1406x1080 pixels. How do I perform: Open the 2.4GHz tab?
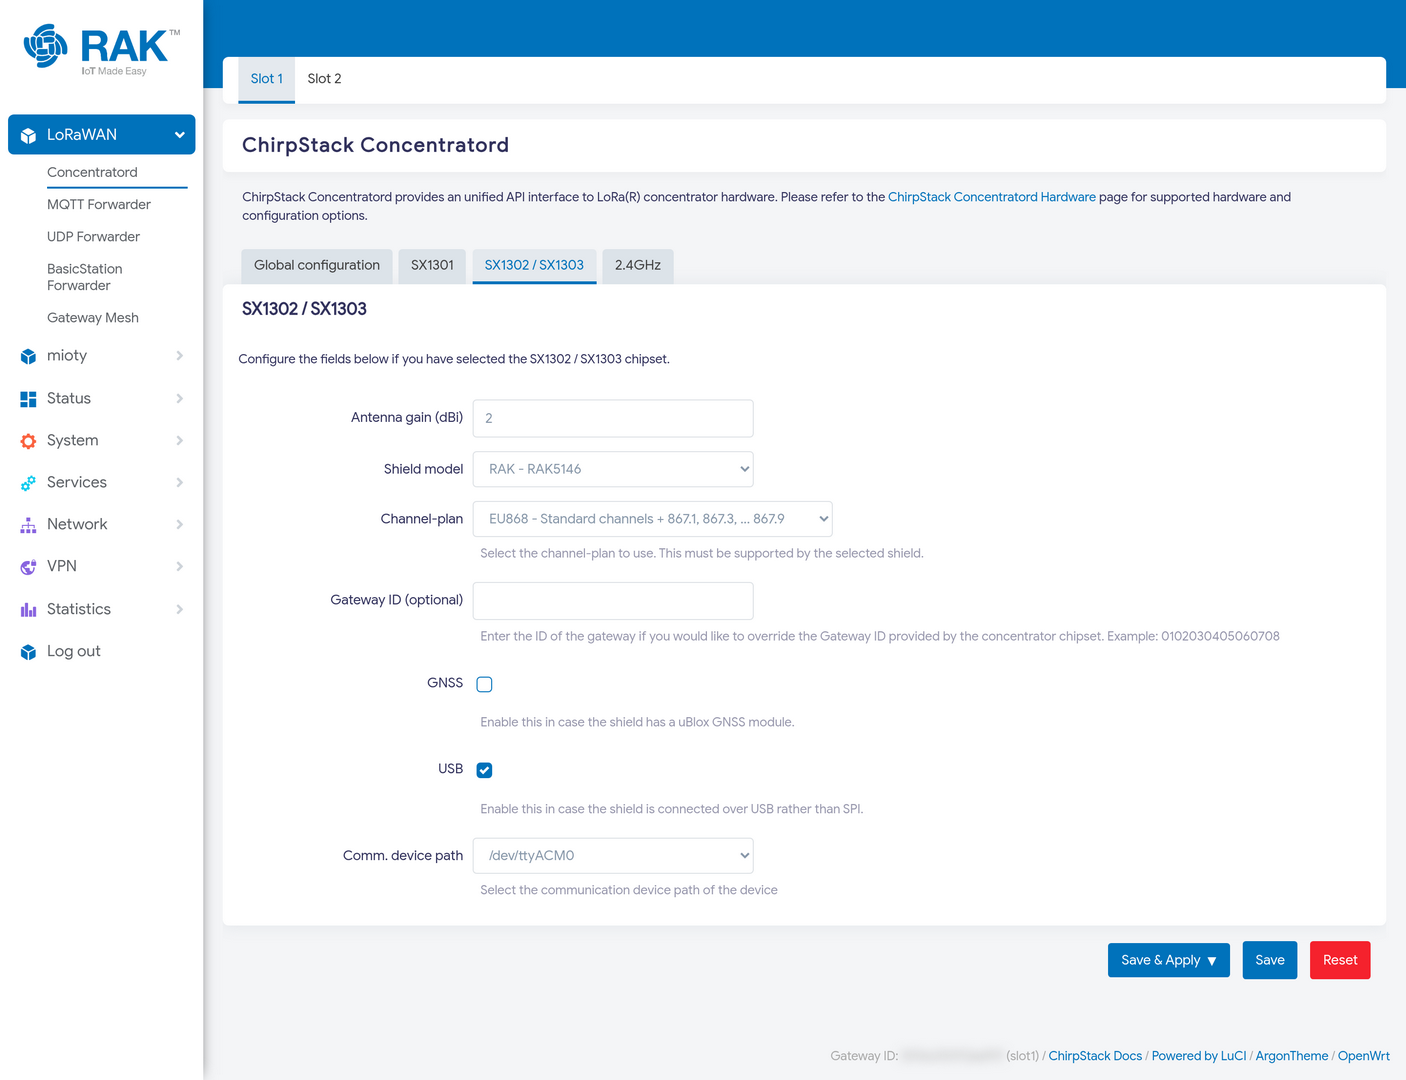(638, 266)
